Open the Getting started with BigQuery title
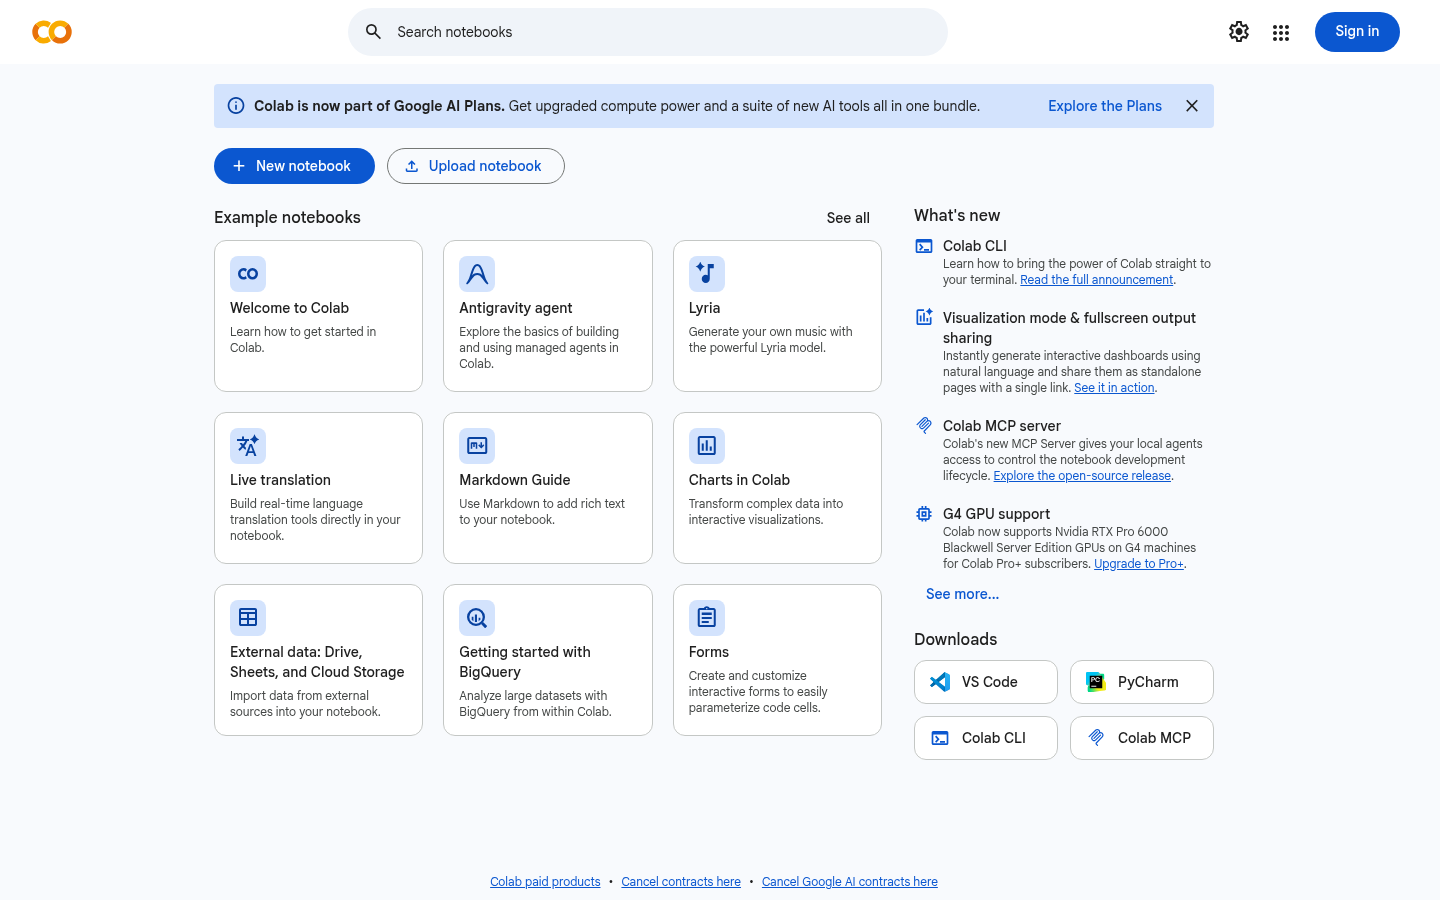The image size is (1440, 900). pos(525,662)
